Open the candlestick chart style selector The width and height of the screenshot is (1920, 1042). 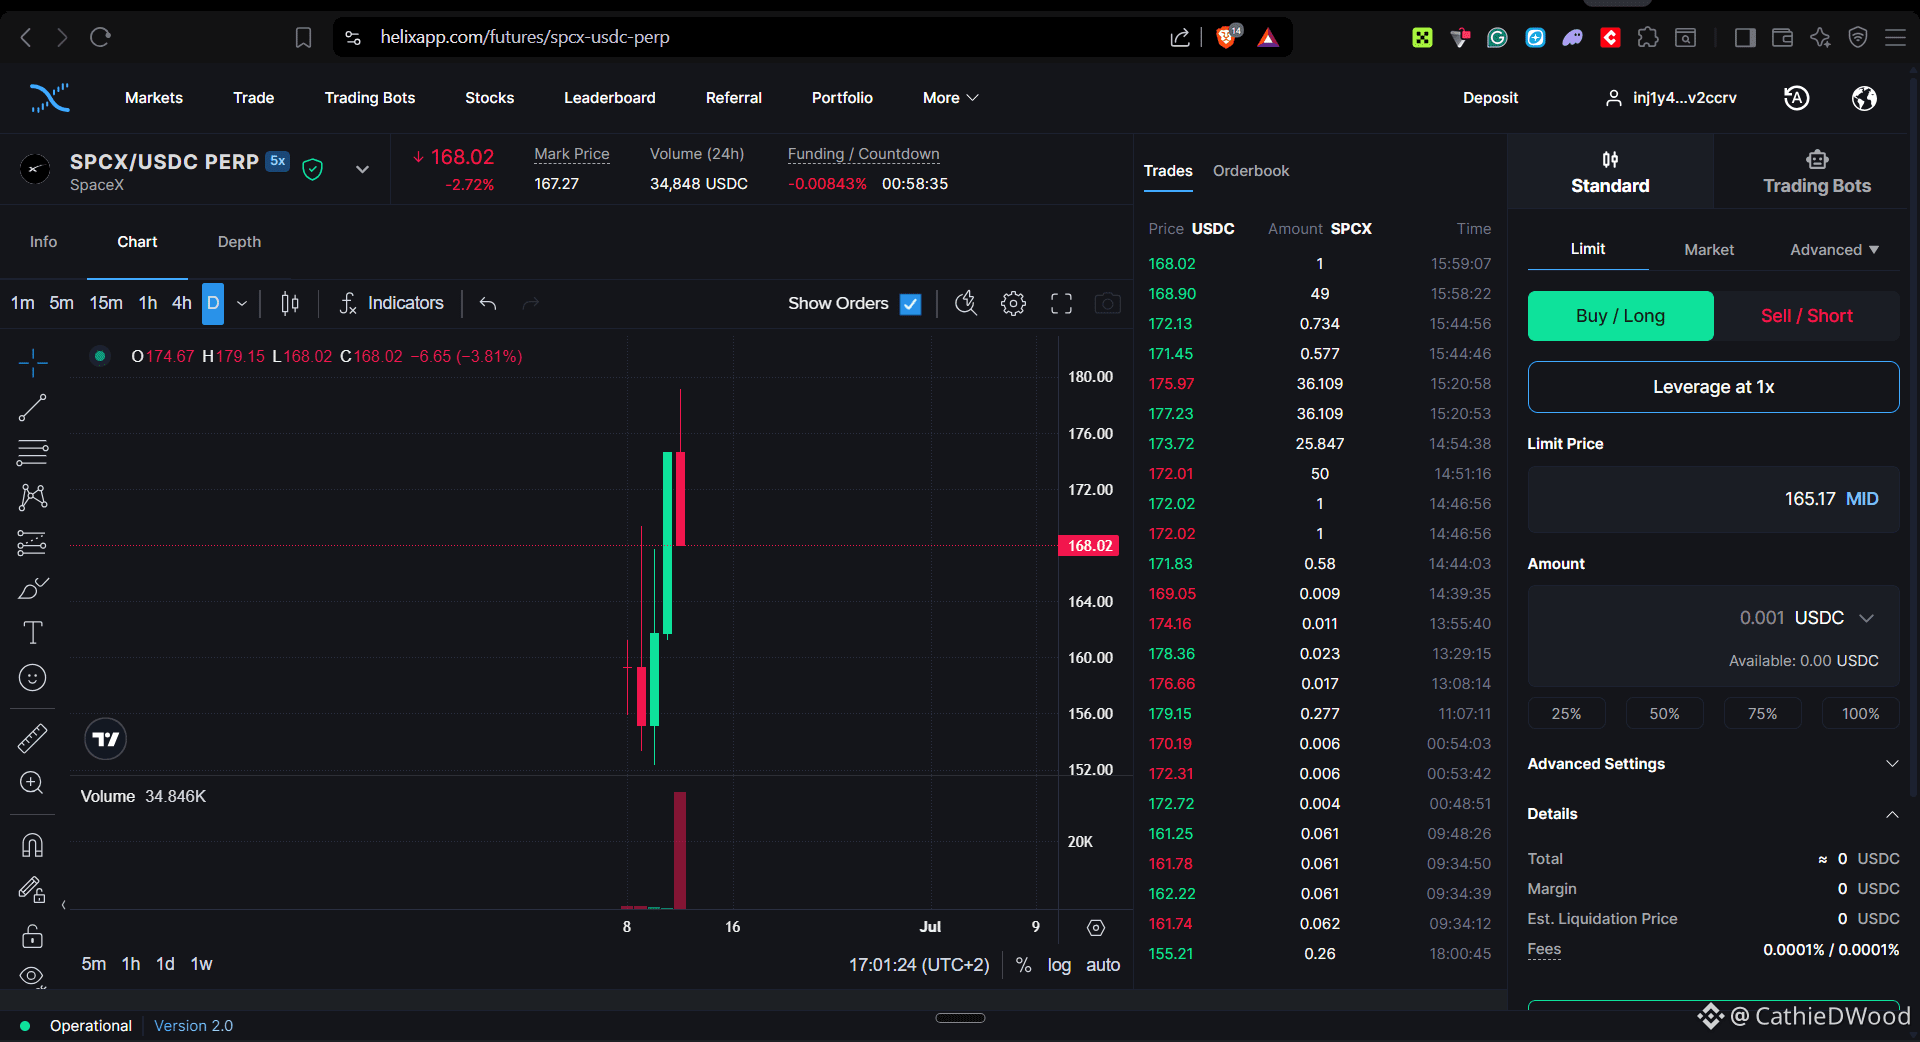pos(290,303)
